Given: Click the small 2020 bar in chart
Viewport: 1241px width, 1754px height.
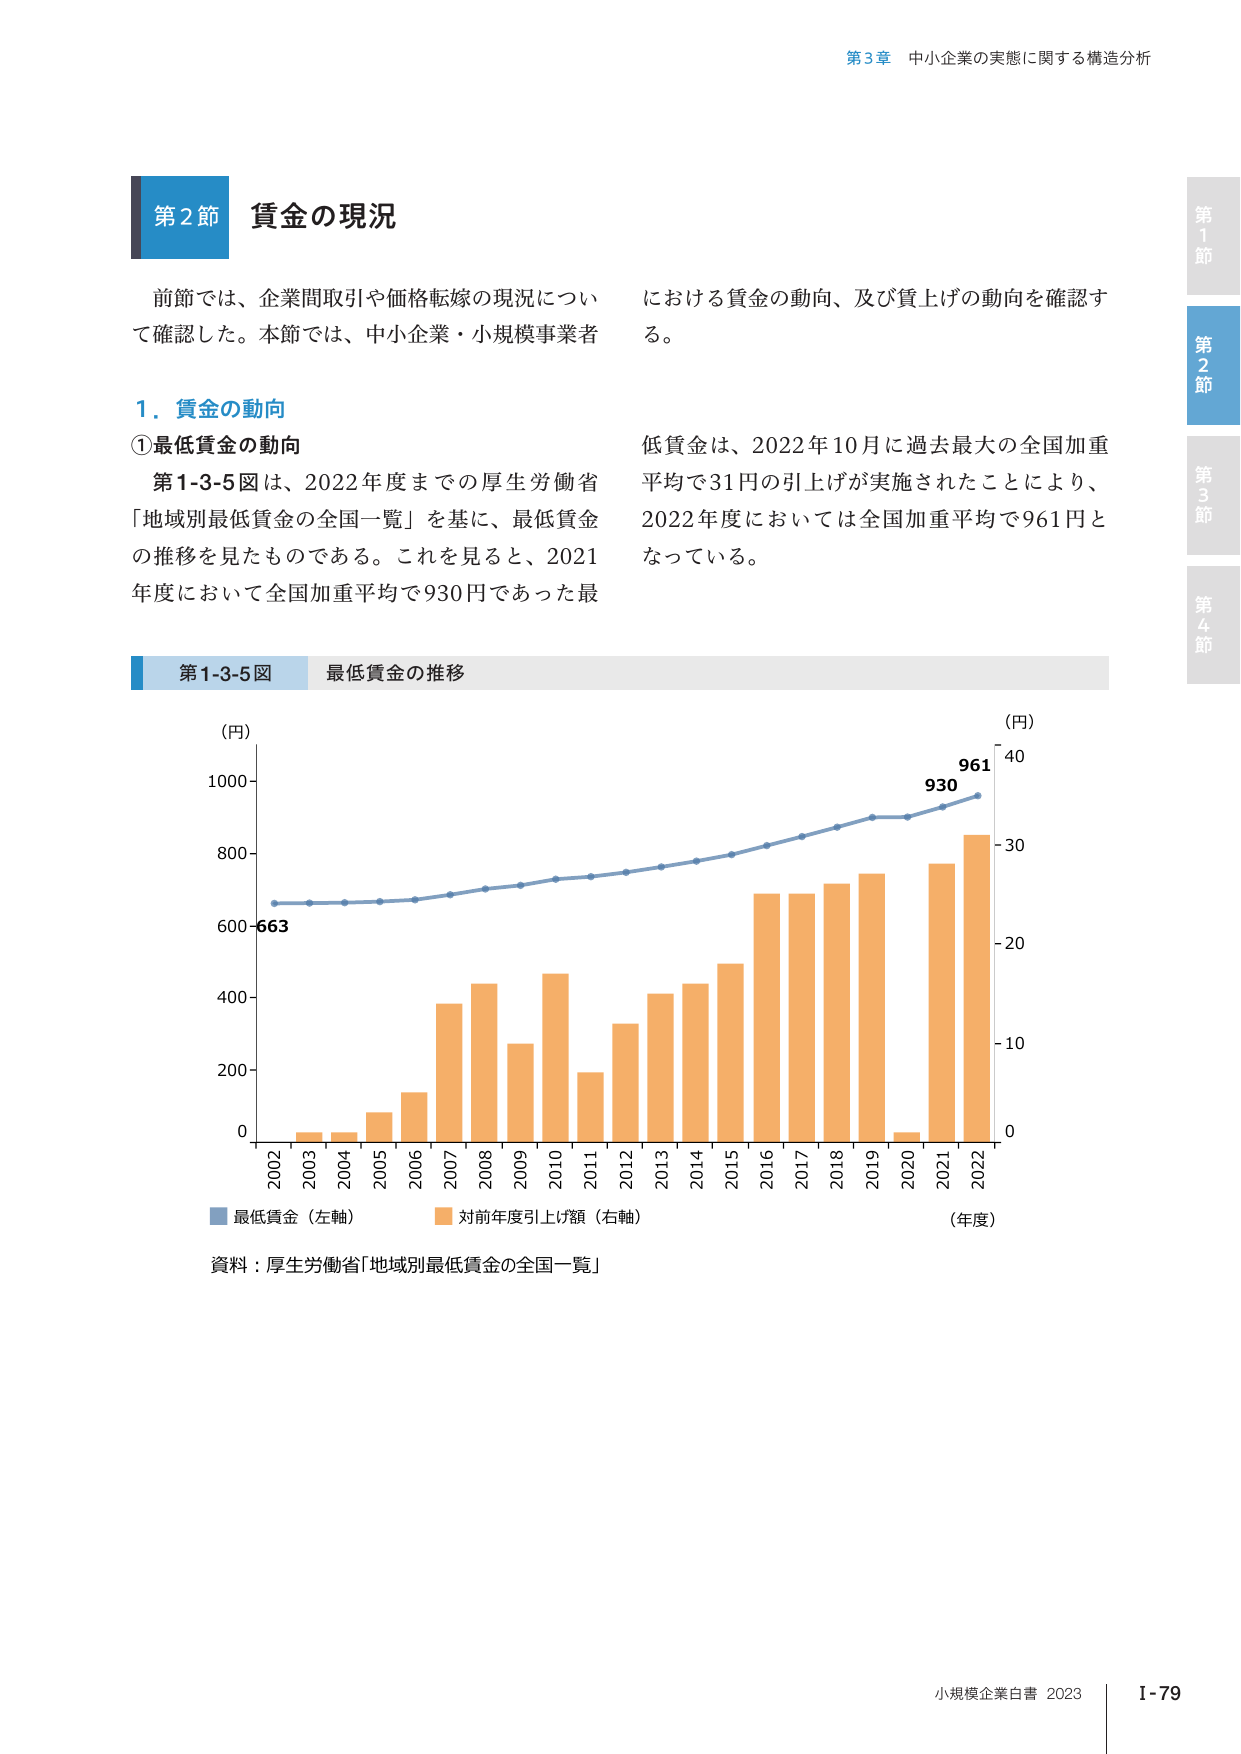Looking at the screenshot, I should (x=907, y=1137).
